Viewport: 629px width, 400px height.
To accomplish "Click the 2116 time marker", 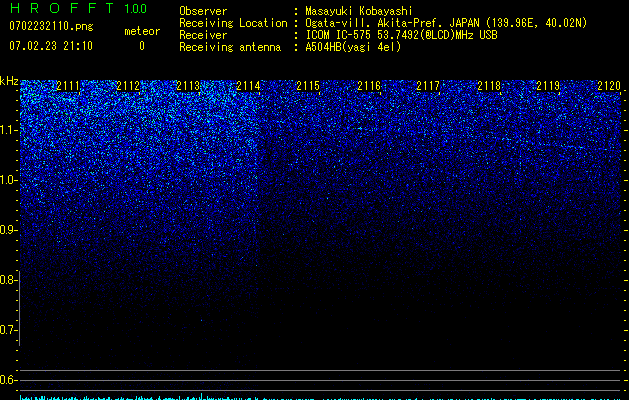I will click(369, 86).
